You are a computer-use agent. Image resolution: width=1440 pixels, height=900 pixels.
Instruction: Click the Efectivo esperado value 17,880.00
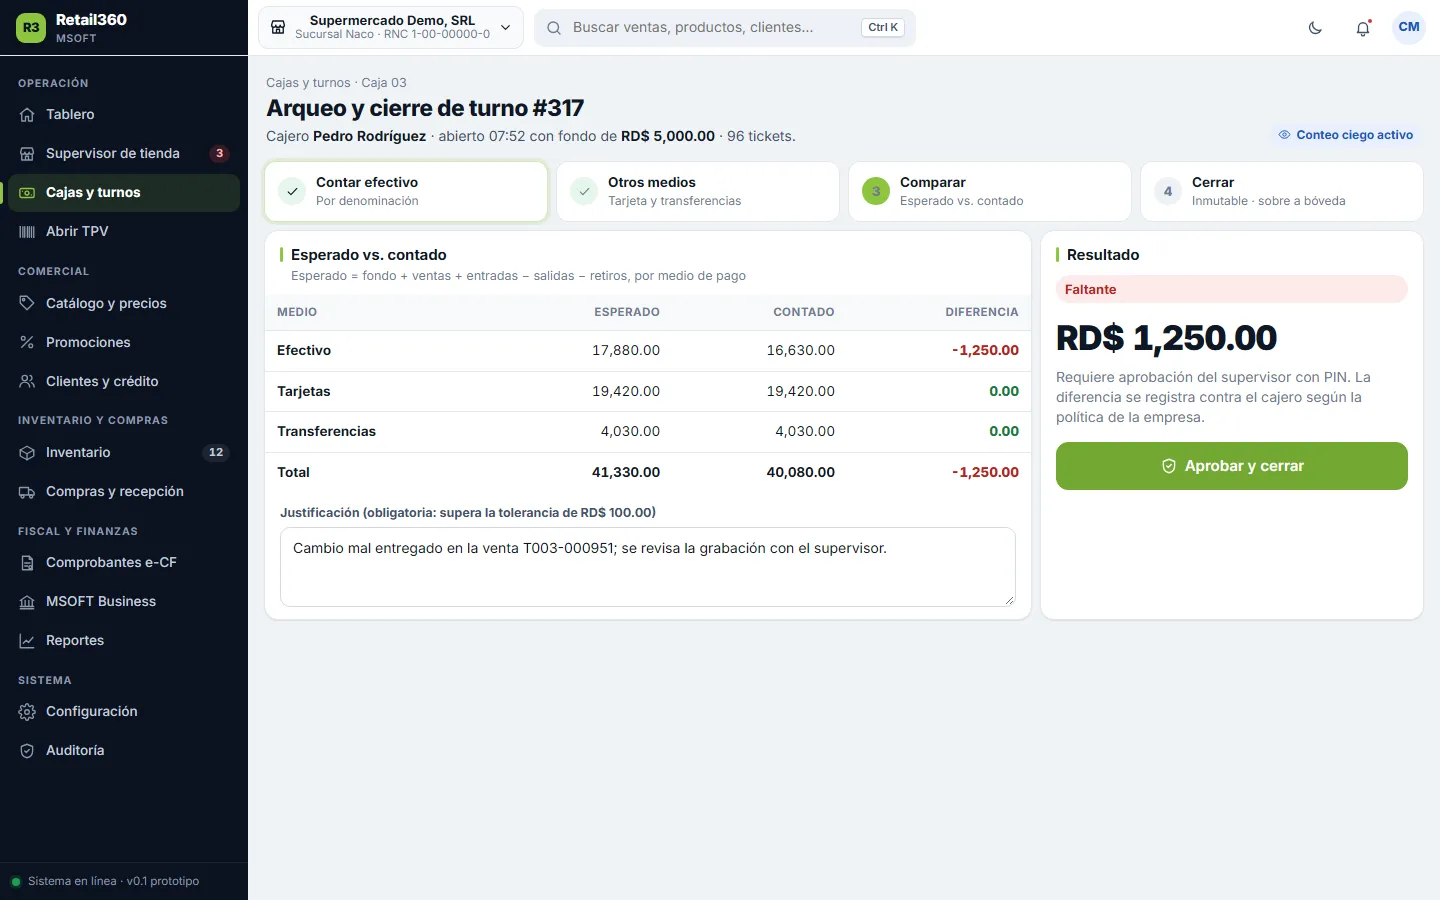pos(626,351)
